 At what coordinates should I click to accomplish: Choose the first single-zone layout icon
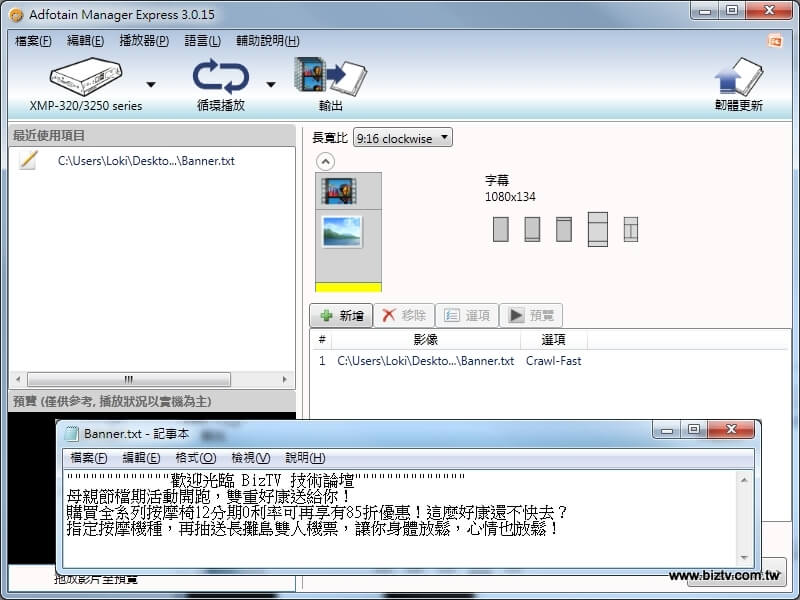coord(501,229)
